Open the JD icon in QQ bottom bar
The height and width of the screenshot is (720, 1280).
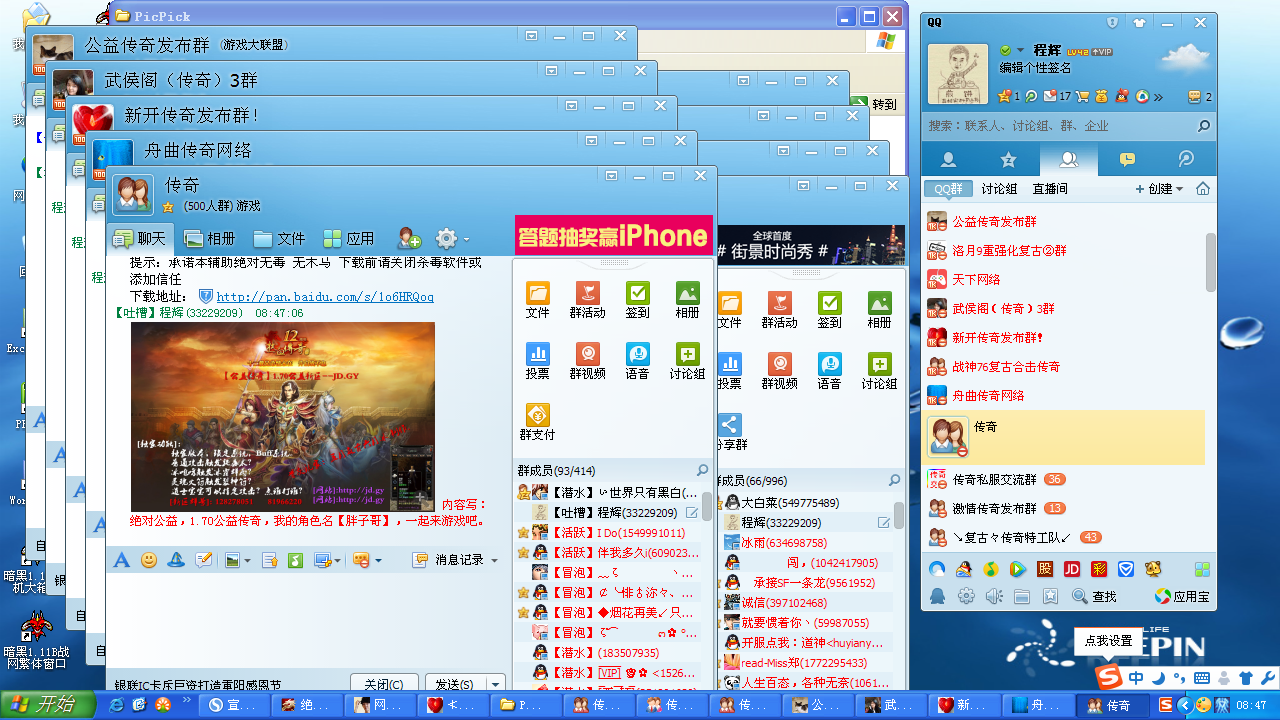(x=1071, y=569)
